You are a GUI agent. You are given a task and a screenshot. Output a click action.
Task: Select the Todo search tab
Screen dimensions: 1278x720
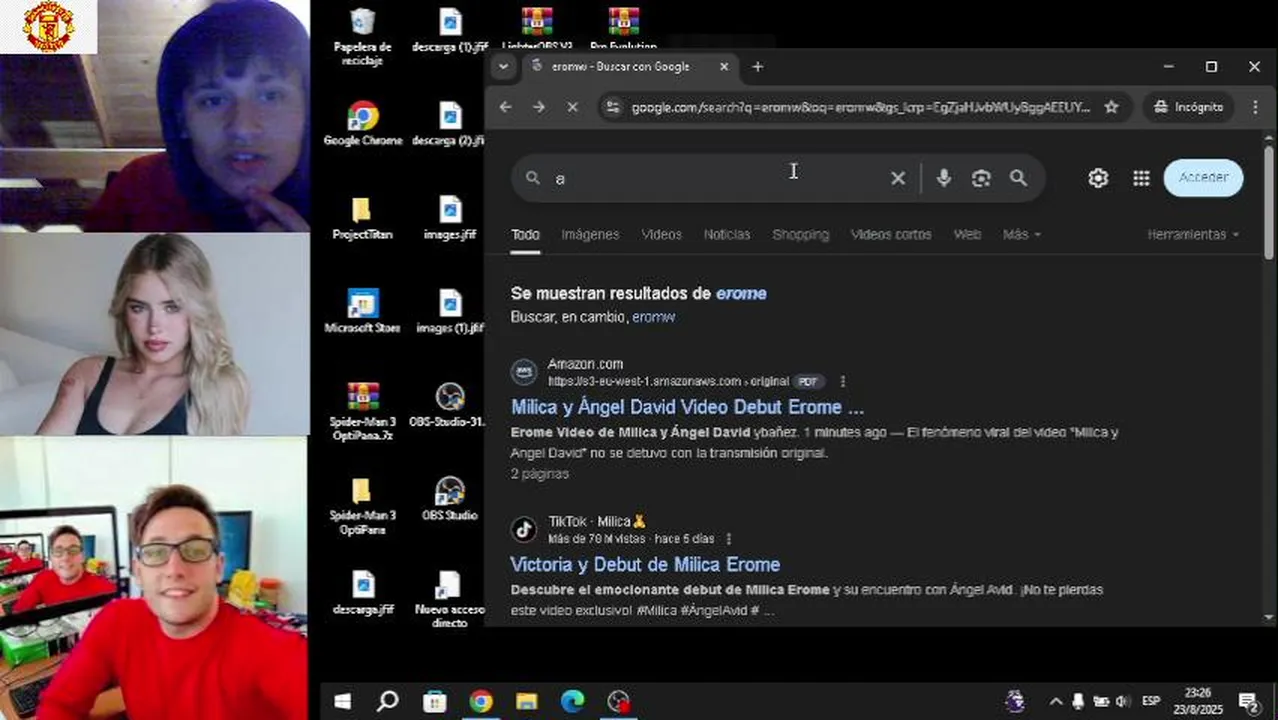pos(525,234)
